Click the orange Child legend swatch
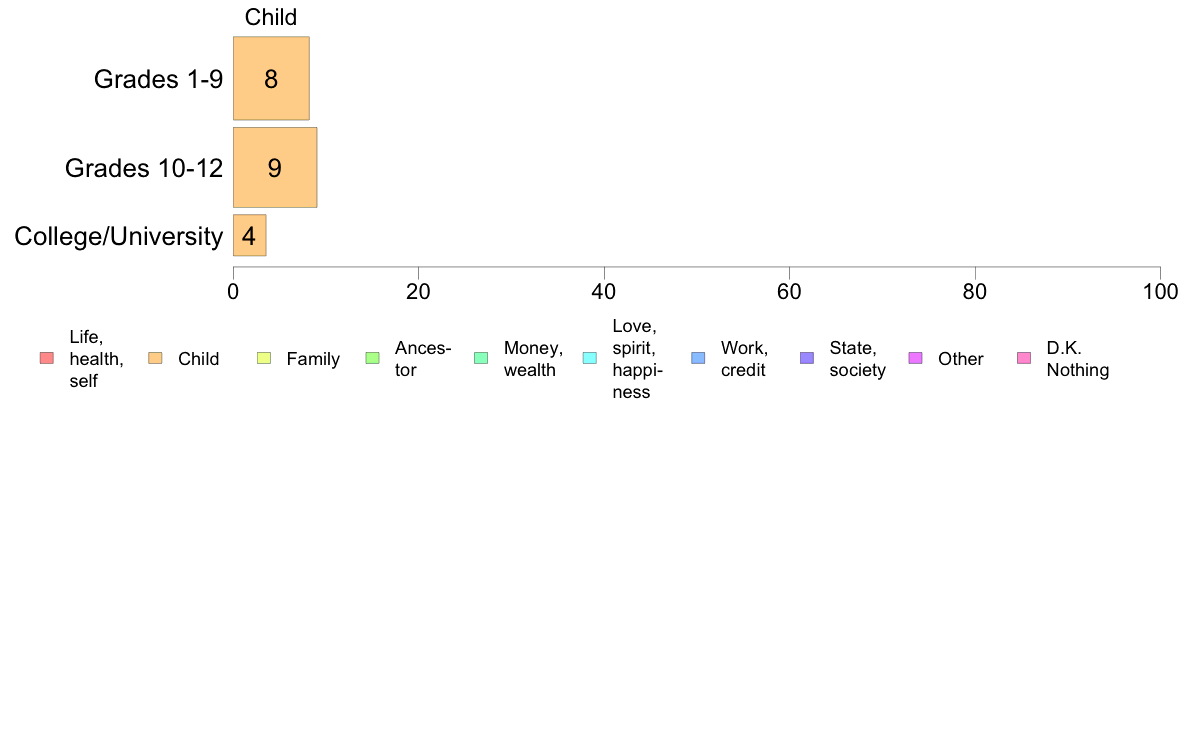Screen dimensions: 1188x736 (155, 359)
